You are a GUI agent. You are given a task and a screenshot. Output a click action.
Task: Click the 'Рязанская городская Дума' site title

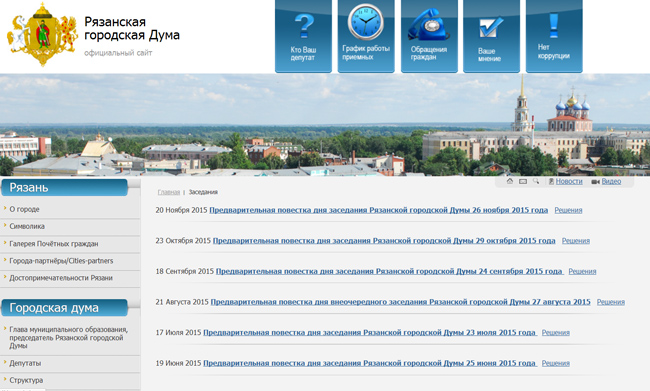tap(132, 28)
